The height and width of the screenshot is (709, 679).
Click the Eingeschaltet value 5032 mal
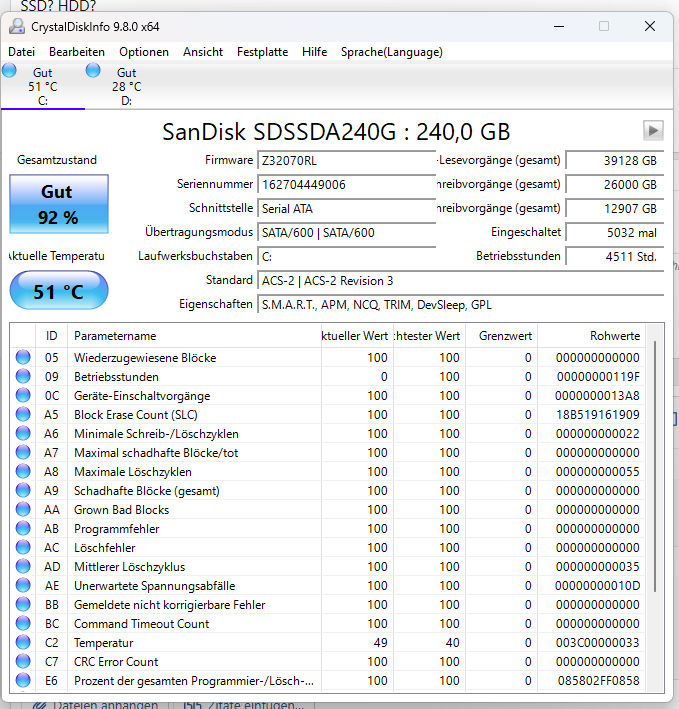click(x=615, y=232)
